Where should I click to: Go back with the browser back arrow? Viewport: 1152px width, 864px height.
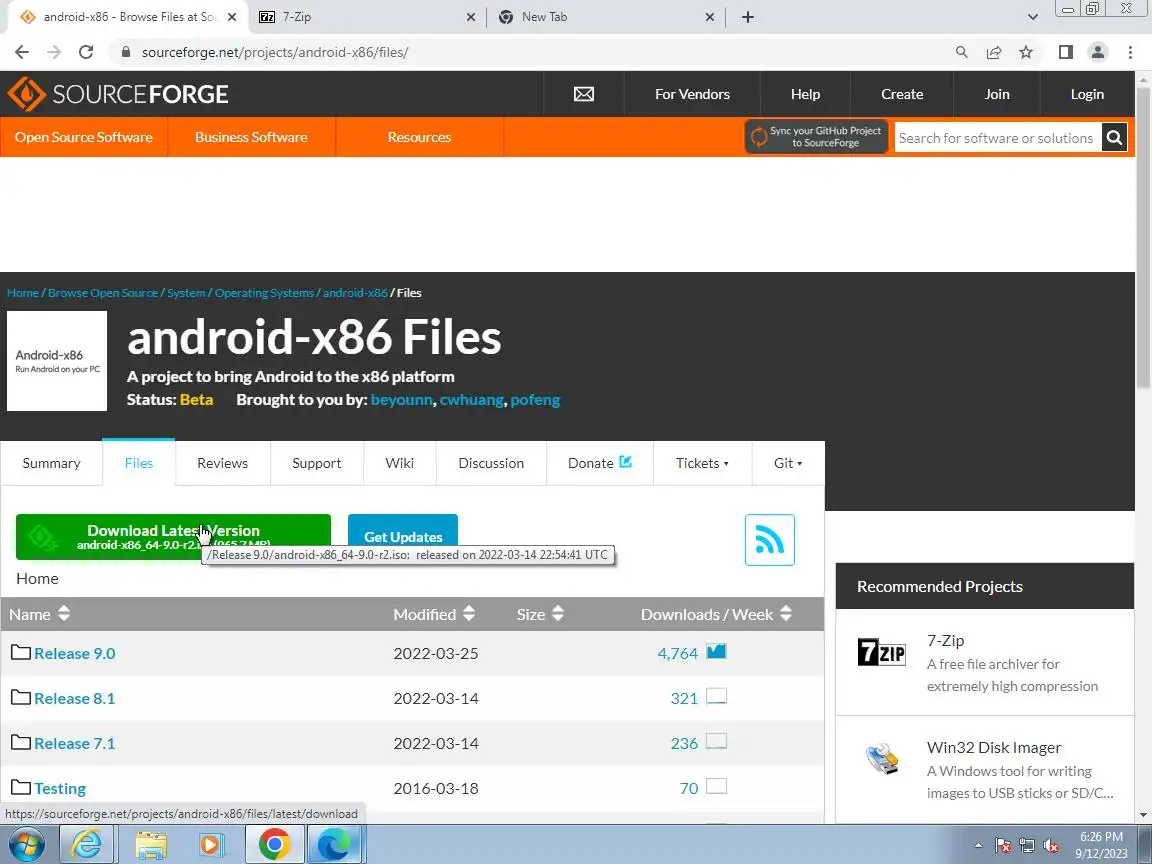pyautogui.click(x=22, y=52)
